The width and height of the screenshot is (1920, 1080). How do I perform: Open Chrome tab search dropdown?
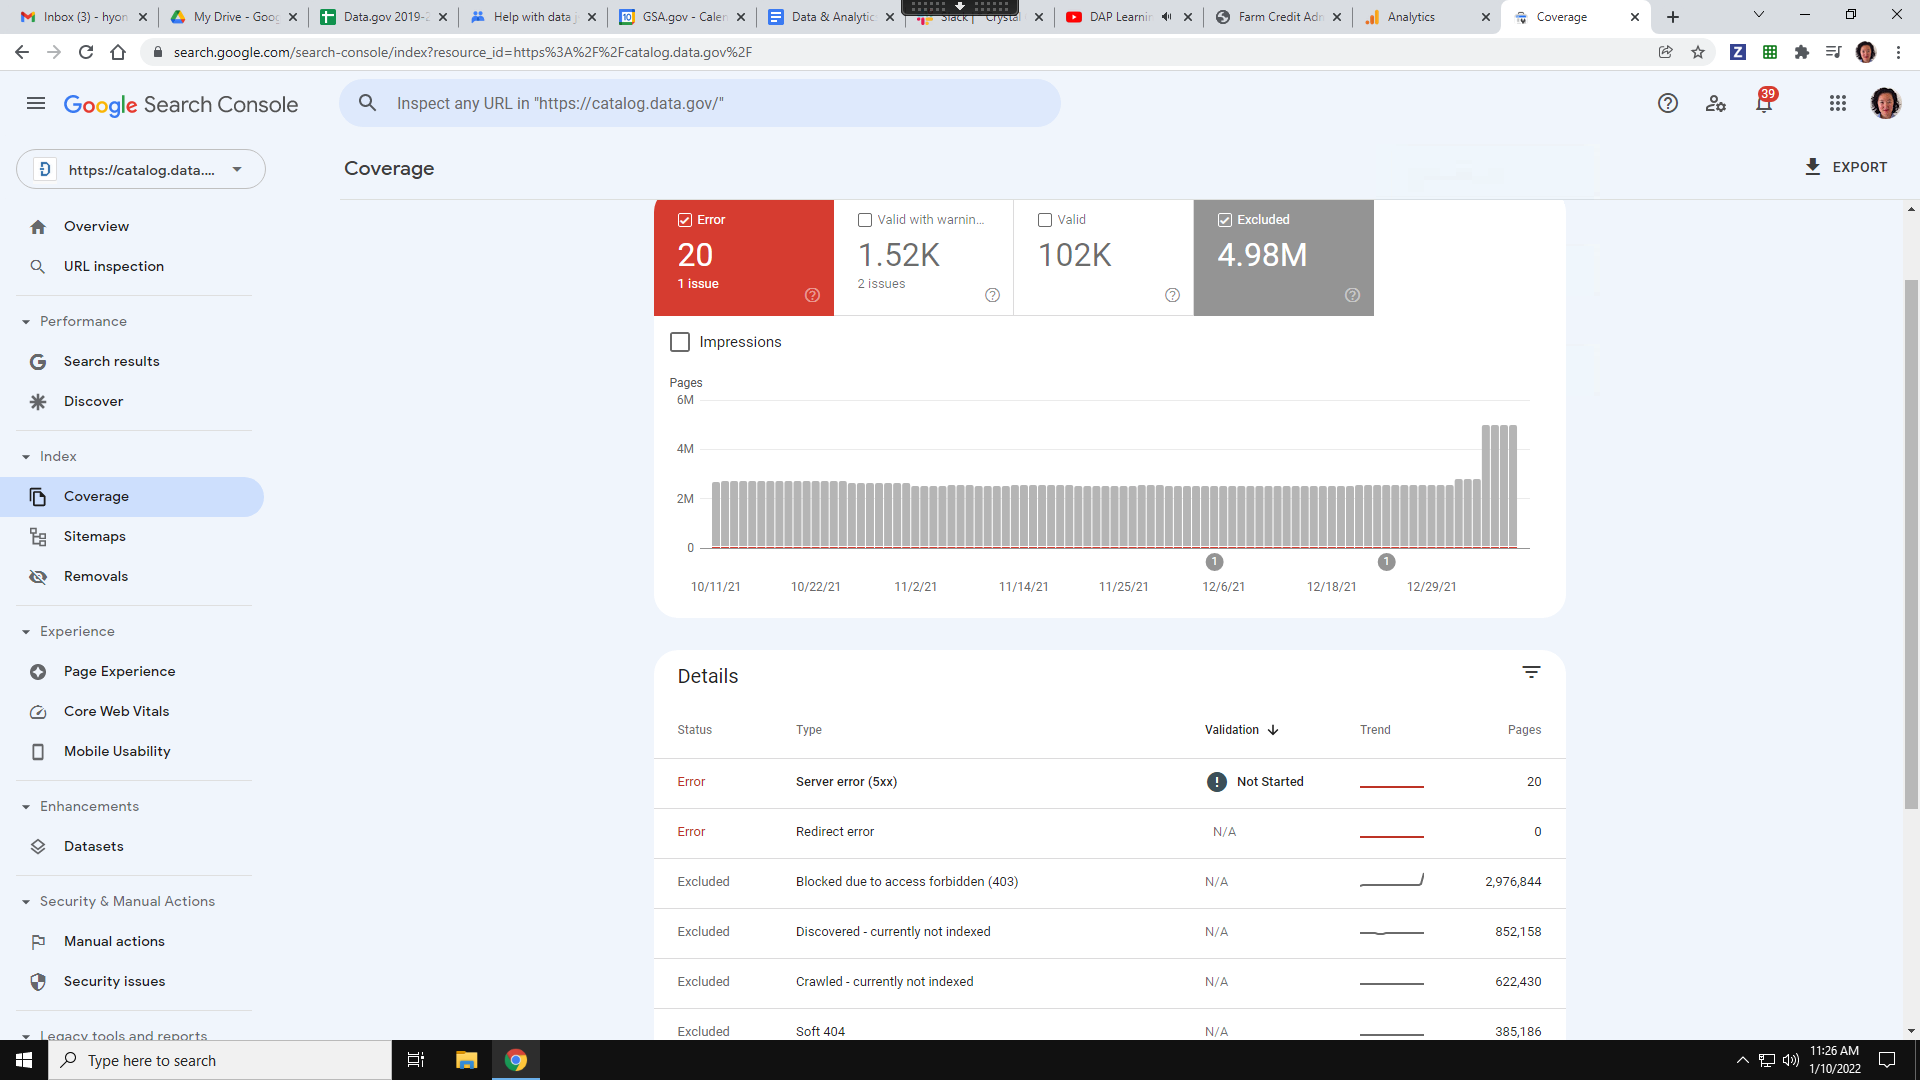point(1758,15)
